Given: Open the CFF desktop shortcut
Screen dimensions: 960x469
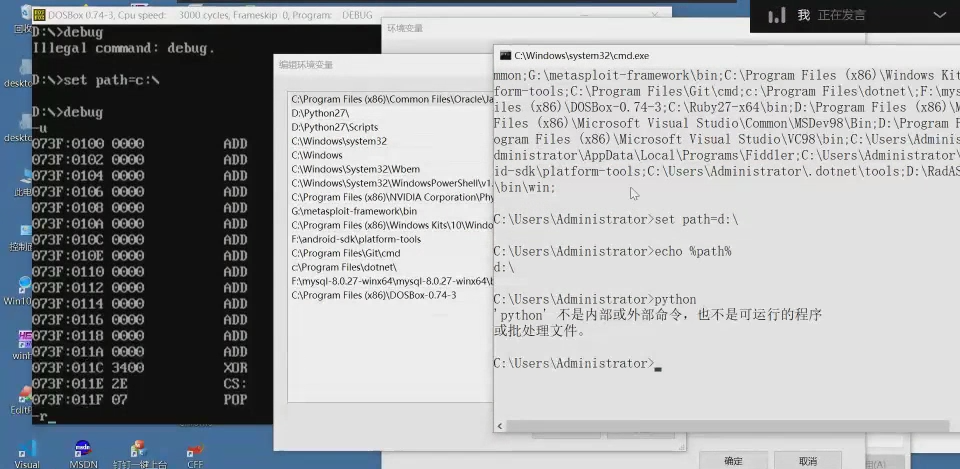Looking at the screenshot, I should pyautogui.click(x=195, y=449).
